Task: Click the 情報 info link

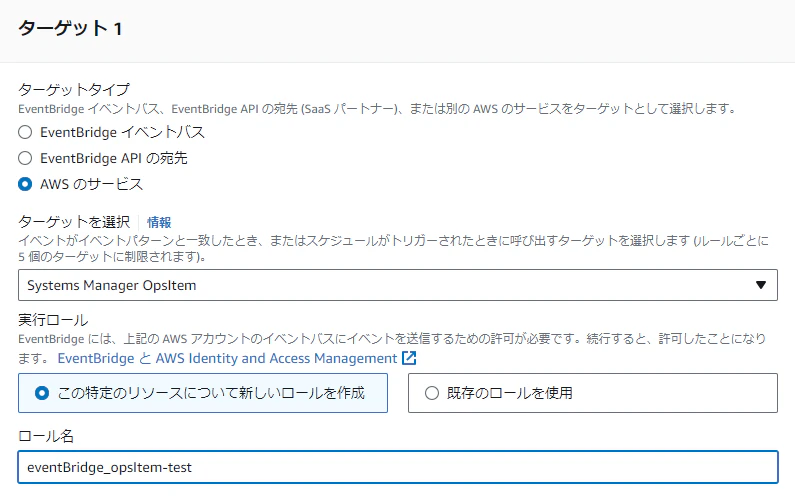Action: pyautogui.click(x=159, y=222)
